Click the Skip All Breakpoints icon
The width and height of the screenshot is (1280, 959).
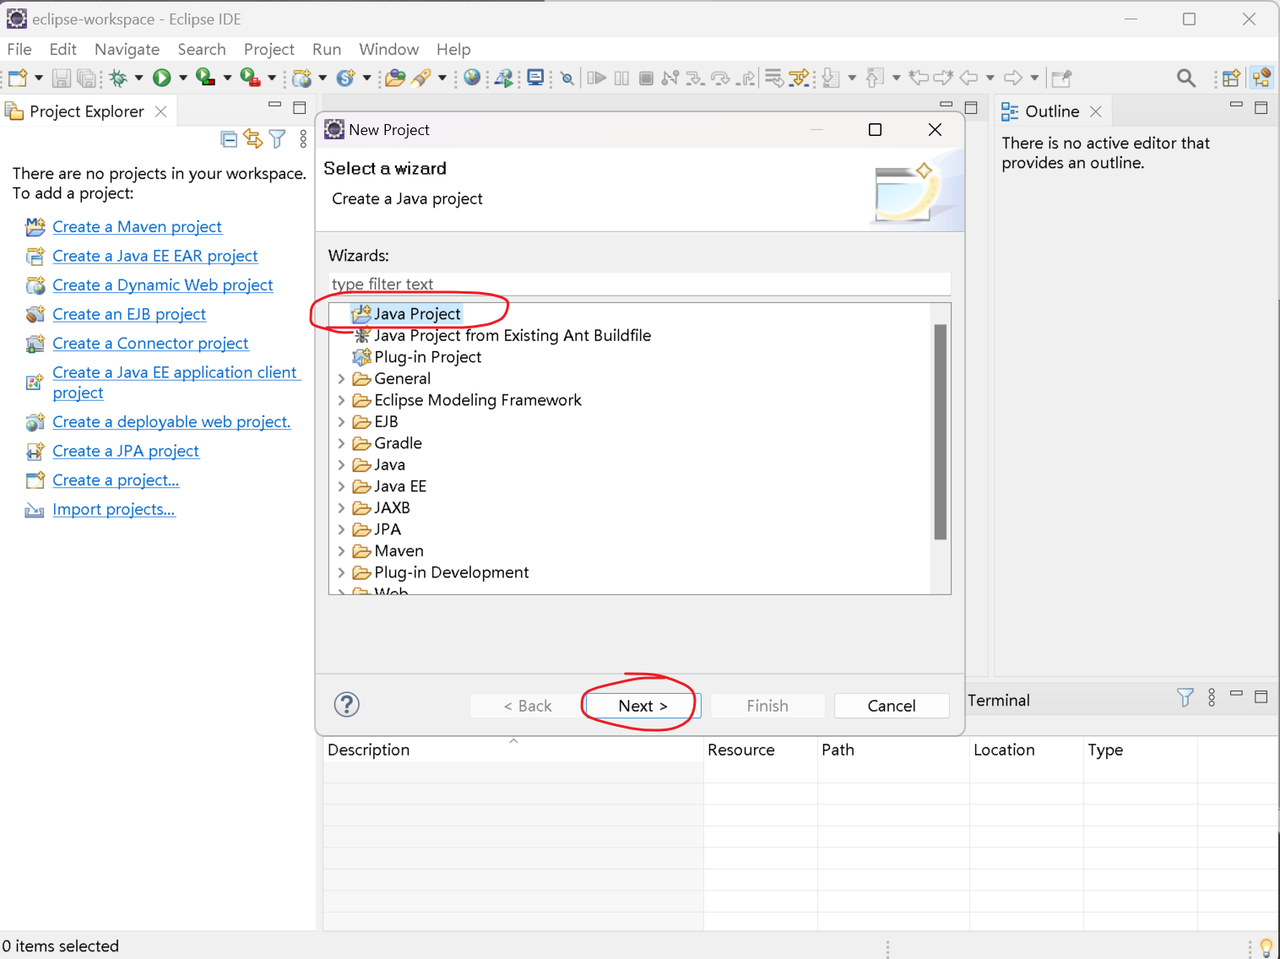pyautogui.click(x=567, y=78)
